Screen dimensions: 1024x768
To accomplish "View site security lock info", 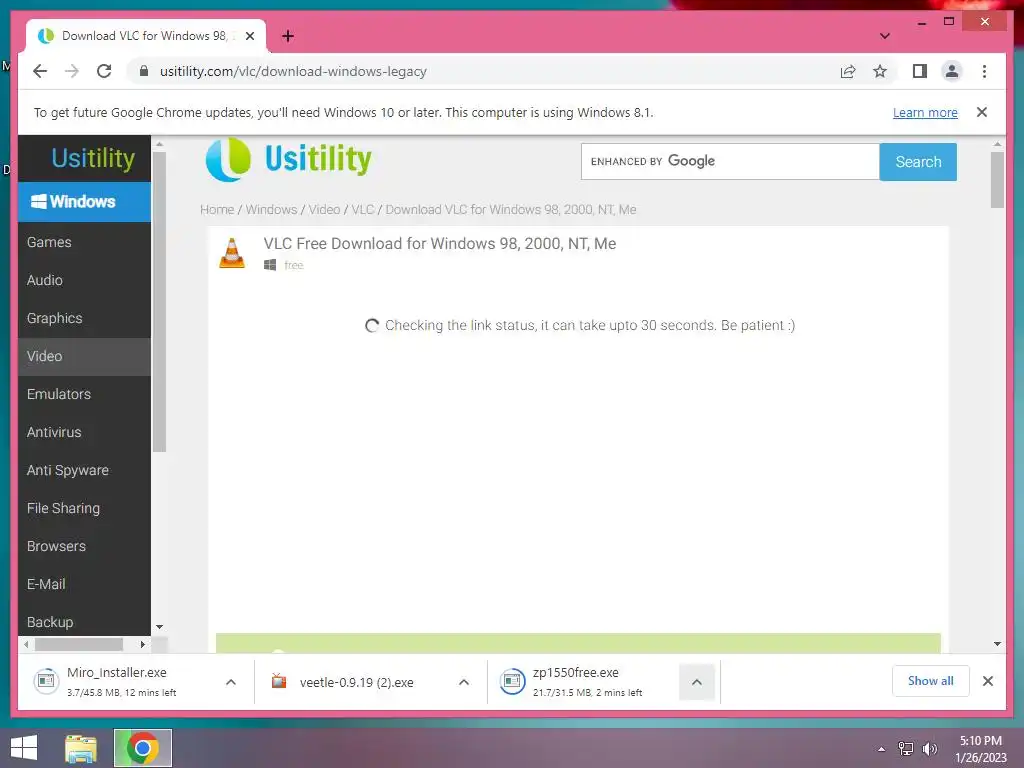I will pyautogui.click(x=144, y=71).
